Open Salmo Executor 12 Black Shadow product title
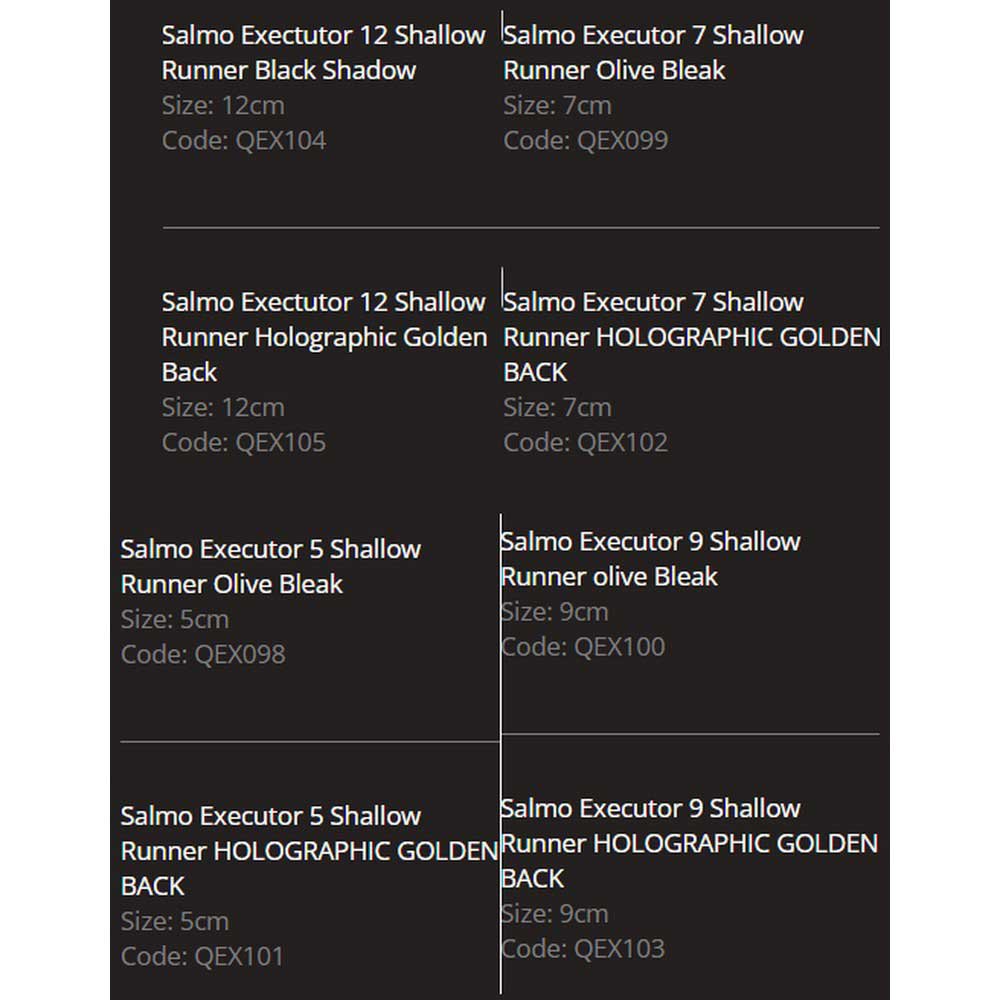 coord(323,52)
